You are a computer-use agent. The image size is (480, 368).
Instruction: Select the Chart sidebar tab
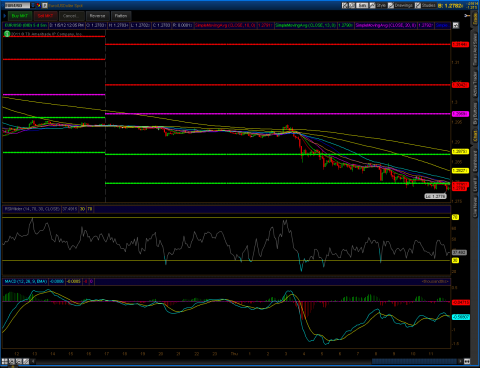475,136
